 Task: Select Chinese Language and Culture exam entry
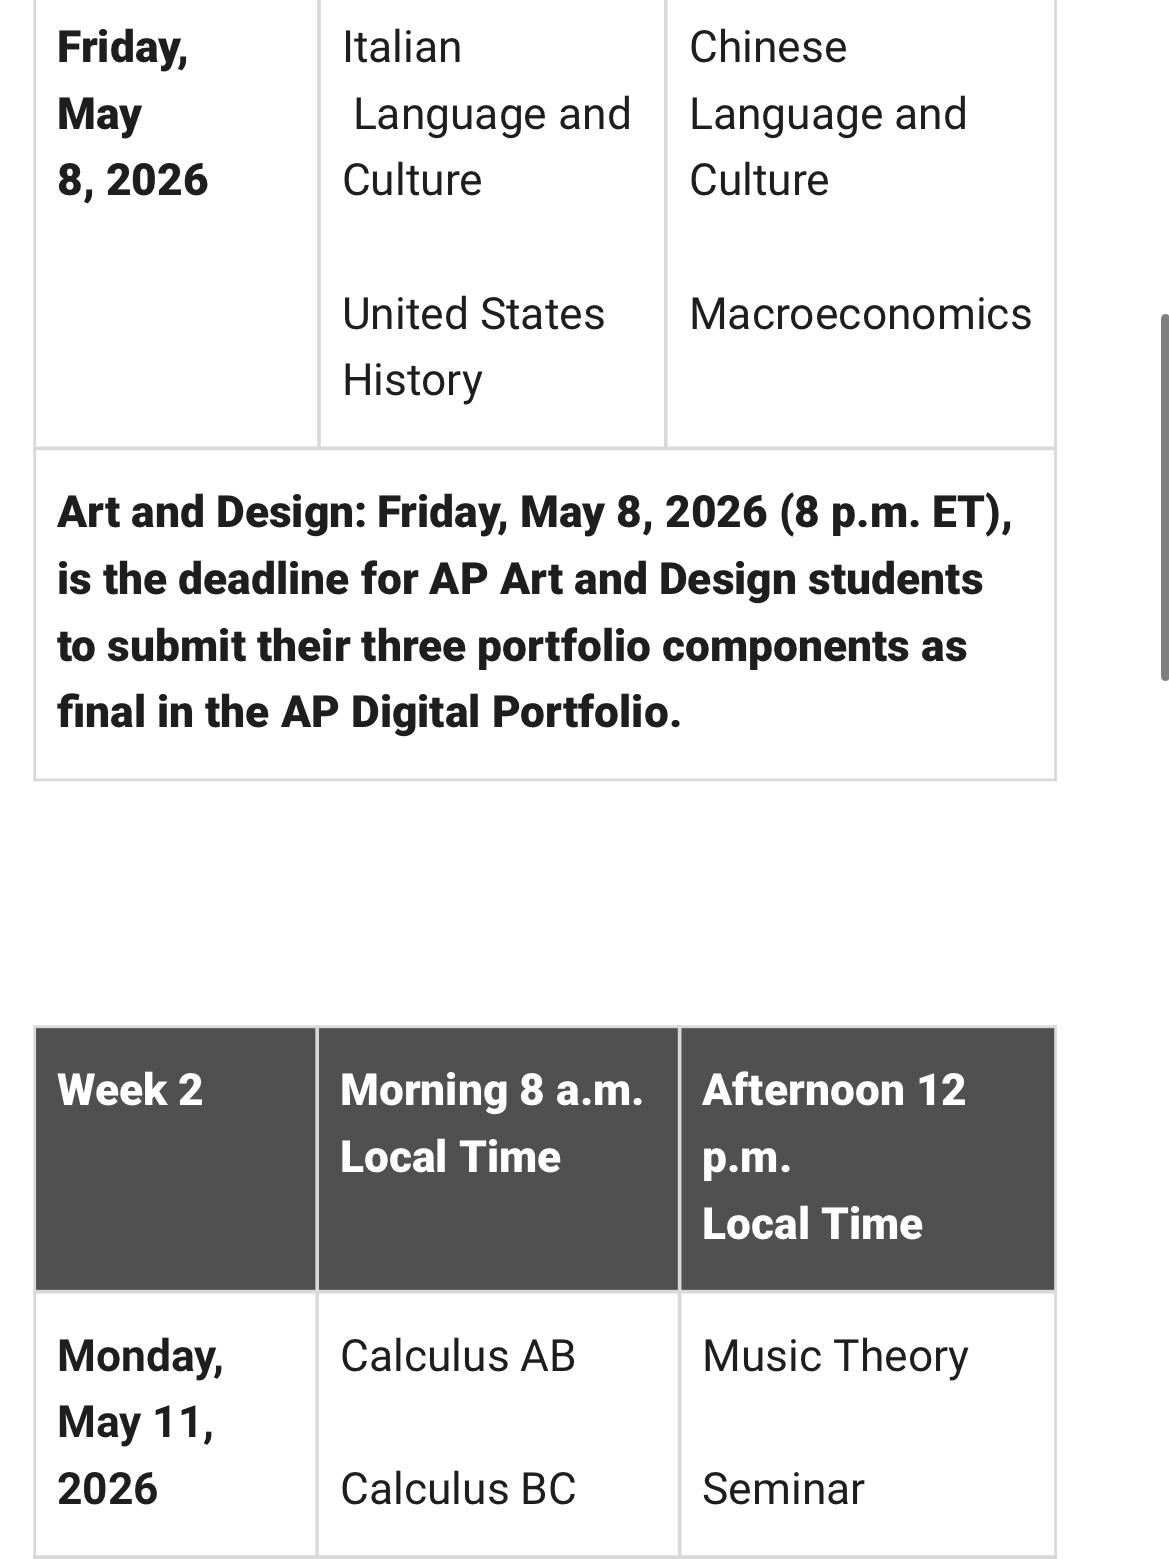(x=828, y=114)
